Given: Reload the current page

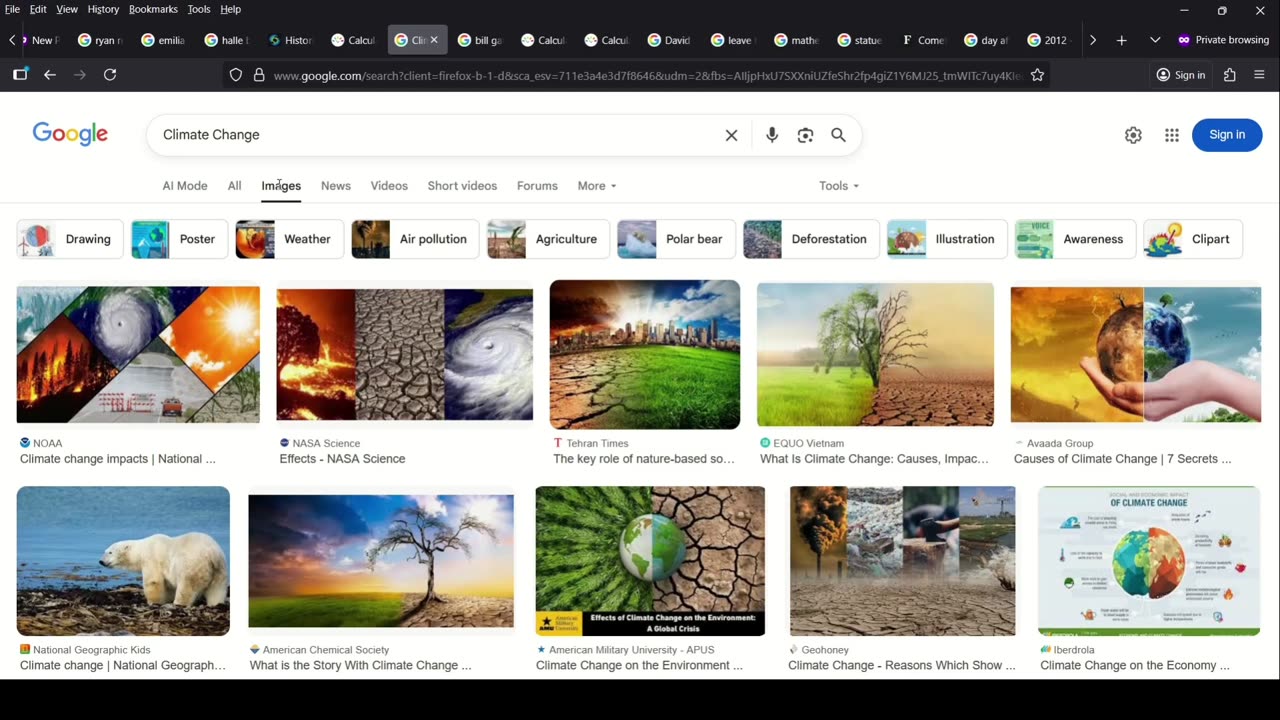Looking at the screenshot, I should (x=110, y=75).
